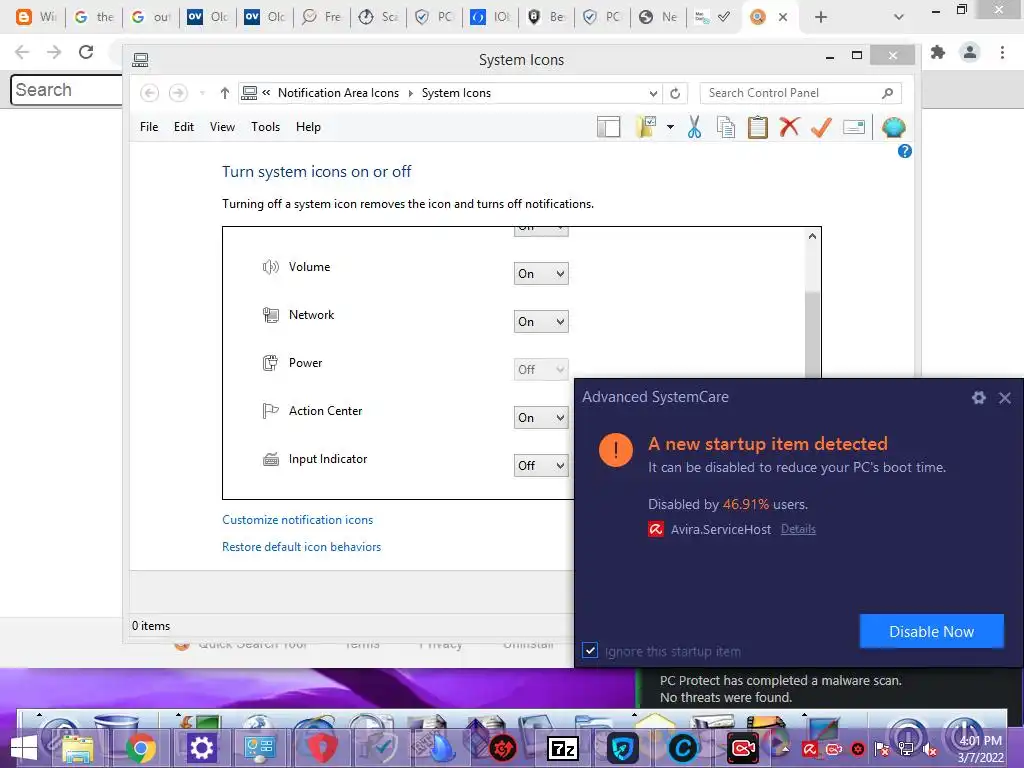Go up one level with the up arrow
This screenshot has height=768, width=1024.
tap(225, 93)
